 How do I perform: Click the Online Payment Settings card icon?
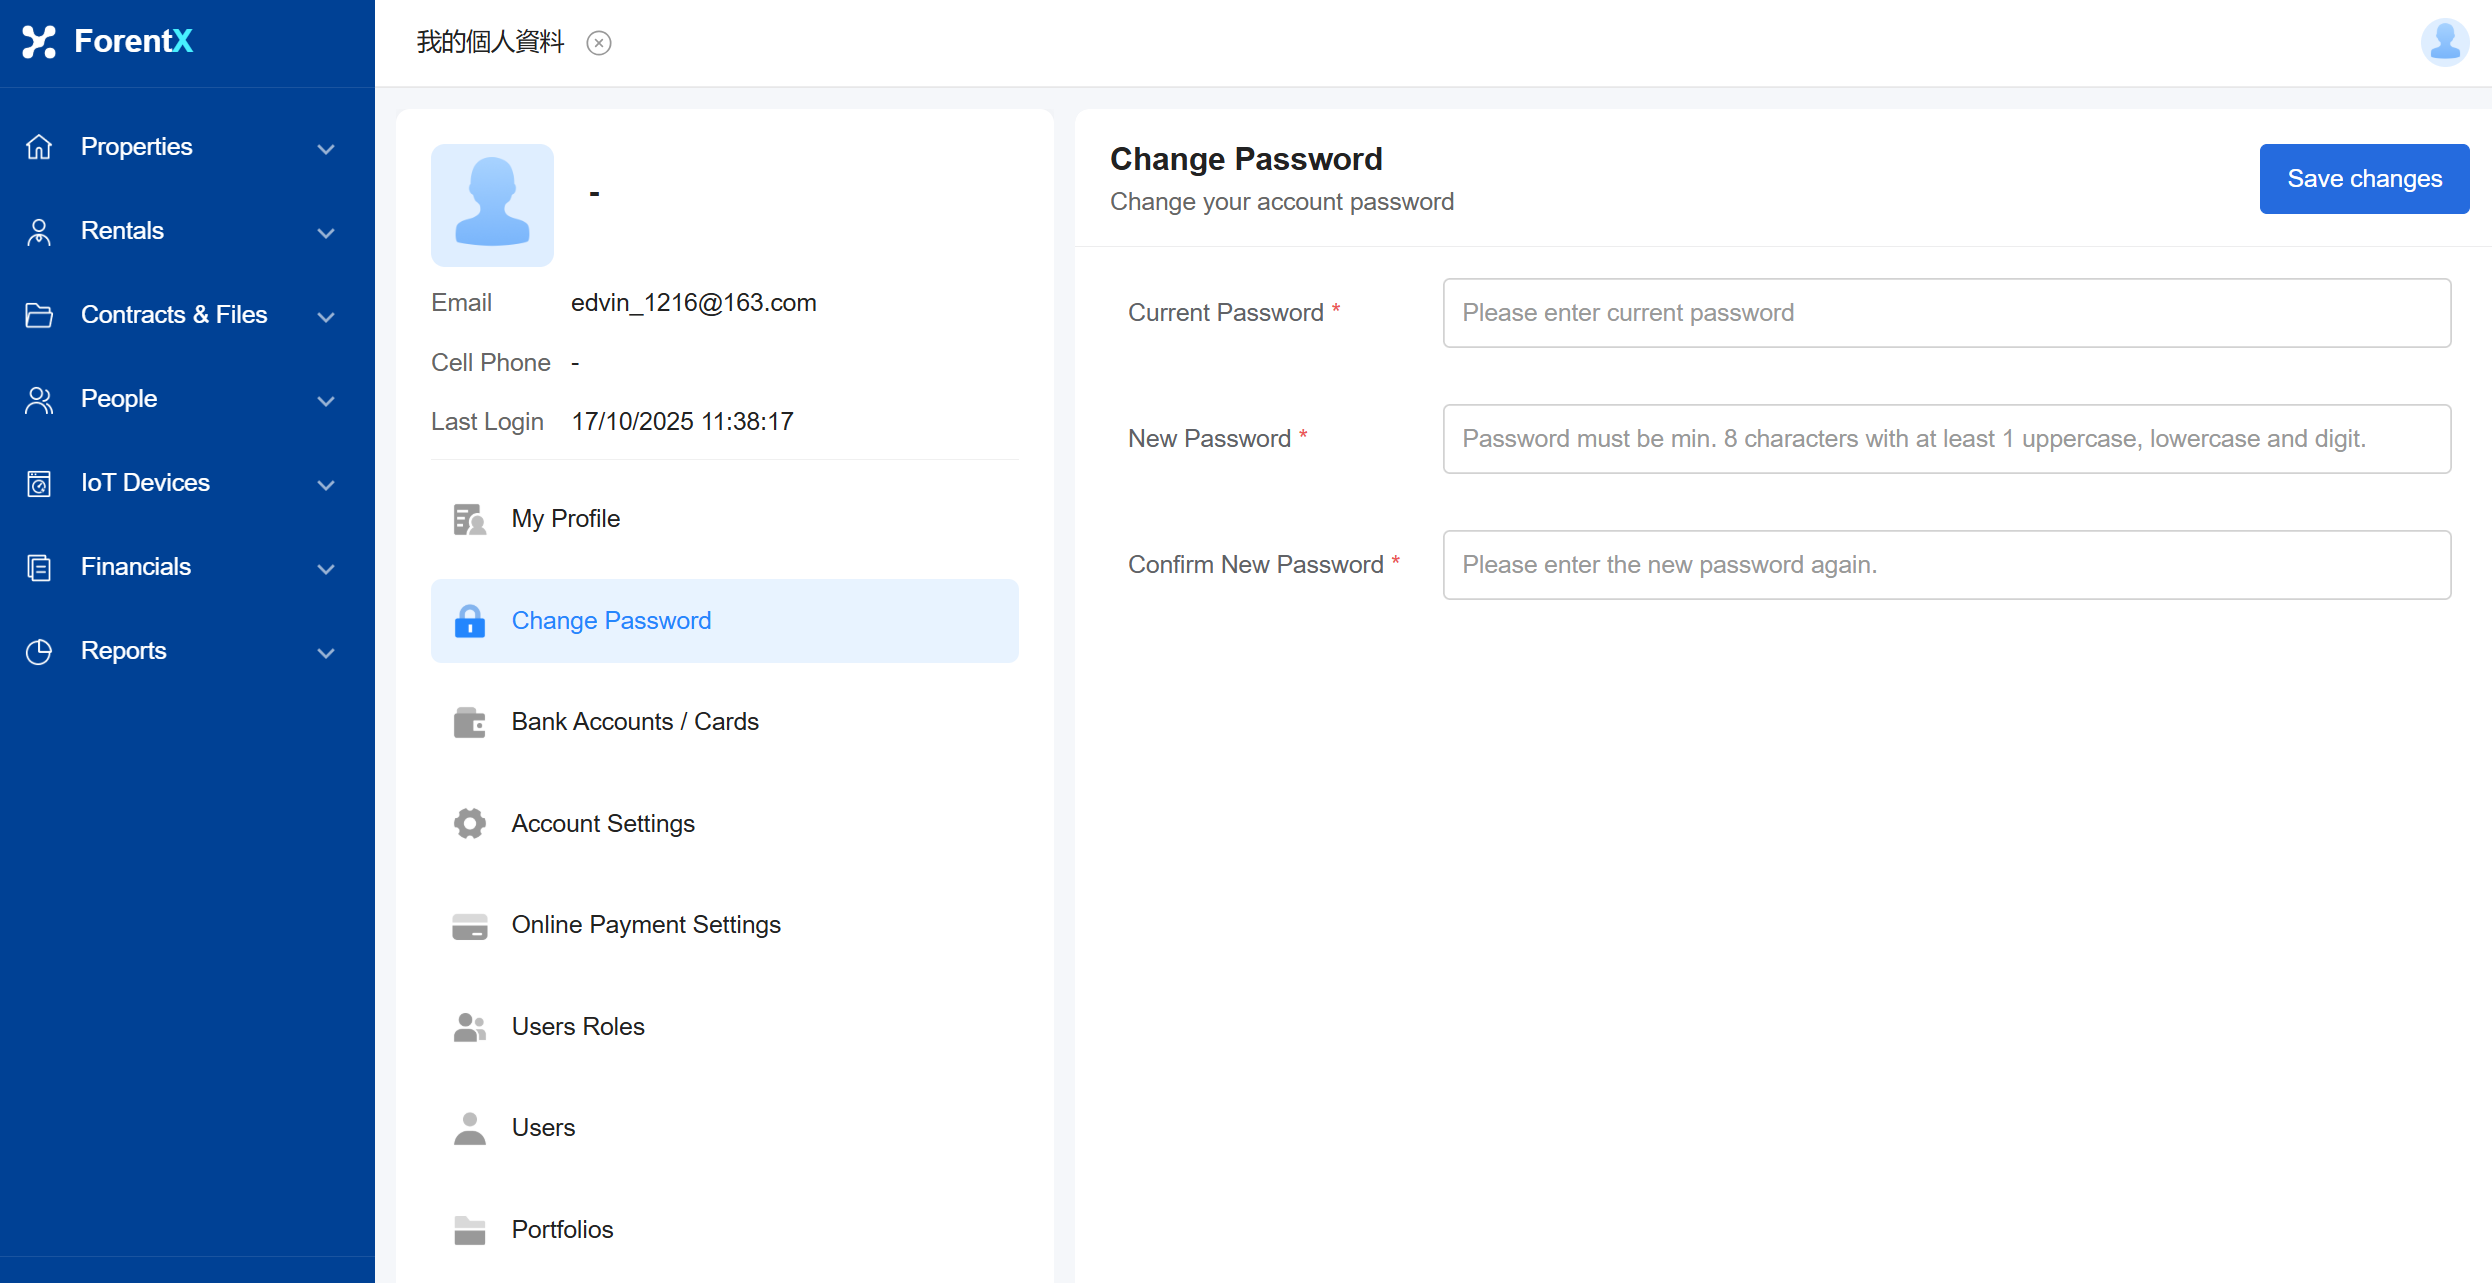(469, 926)
